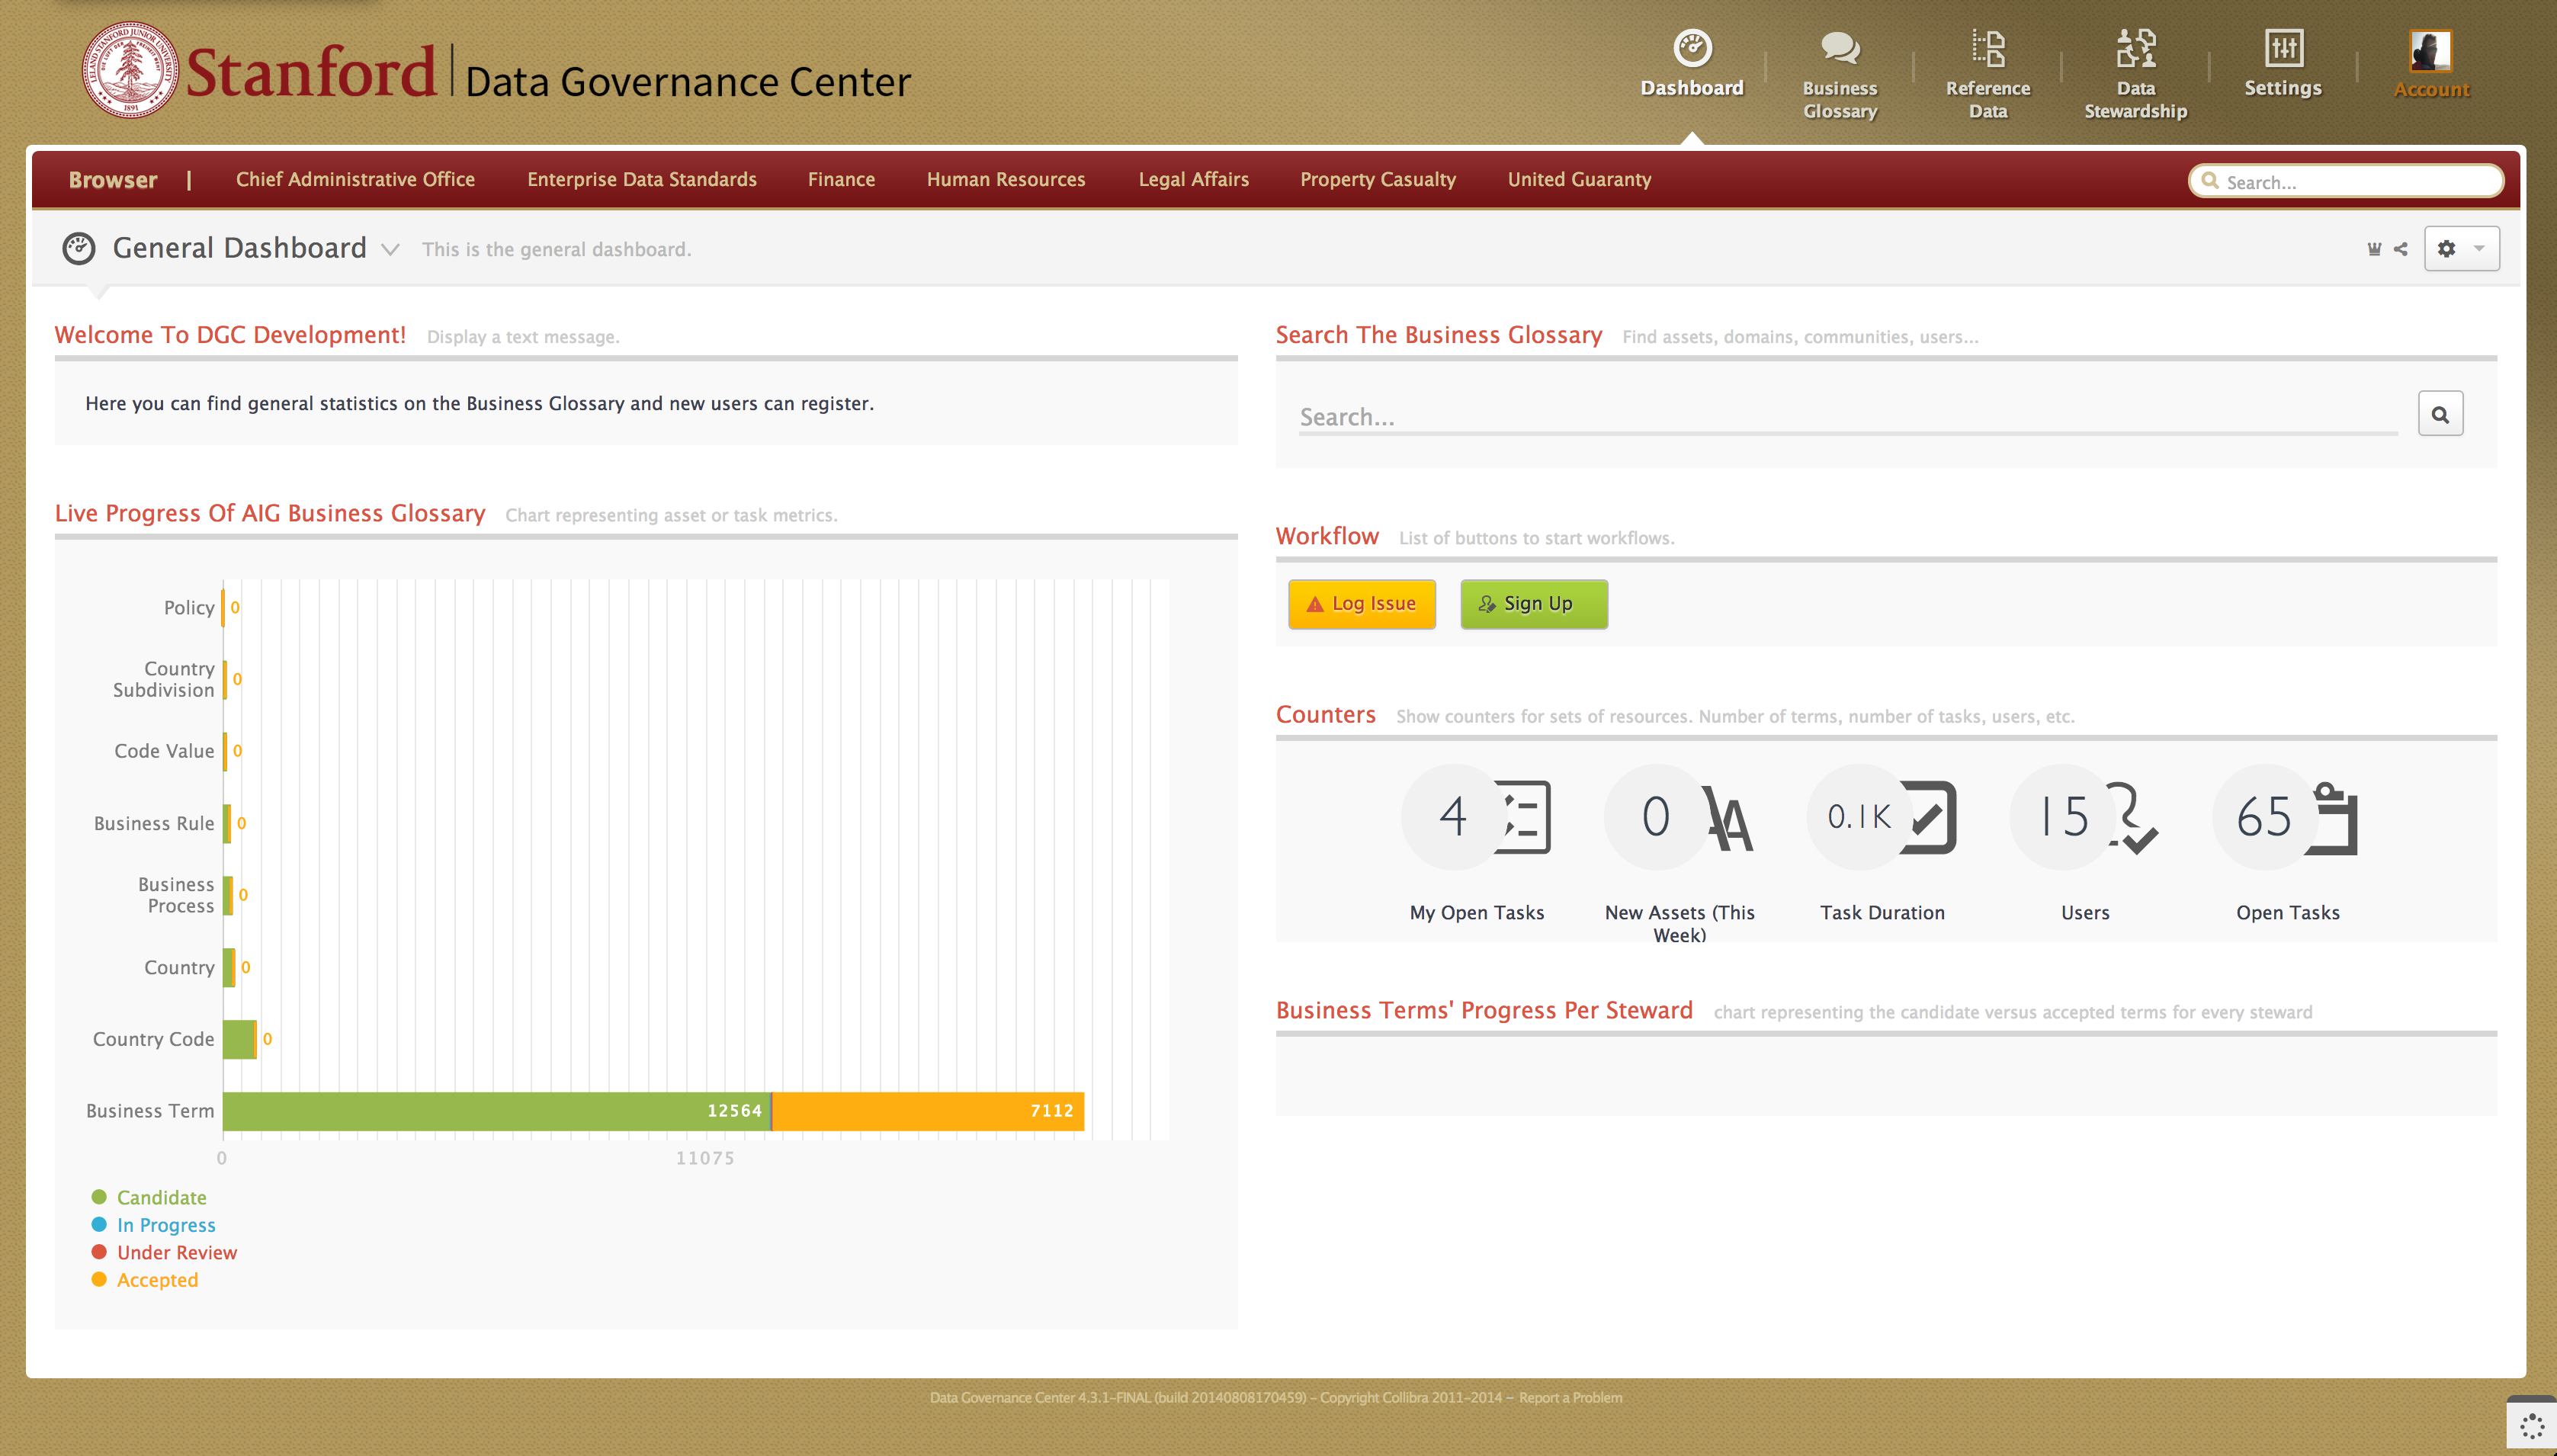Toggle the In Progress legend entry
The height and width of the screenshot is (1456, 2557).
[153, 1225]
